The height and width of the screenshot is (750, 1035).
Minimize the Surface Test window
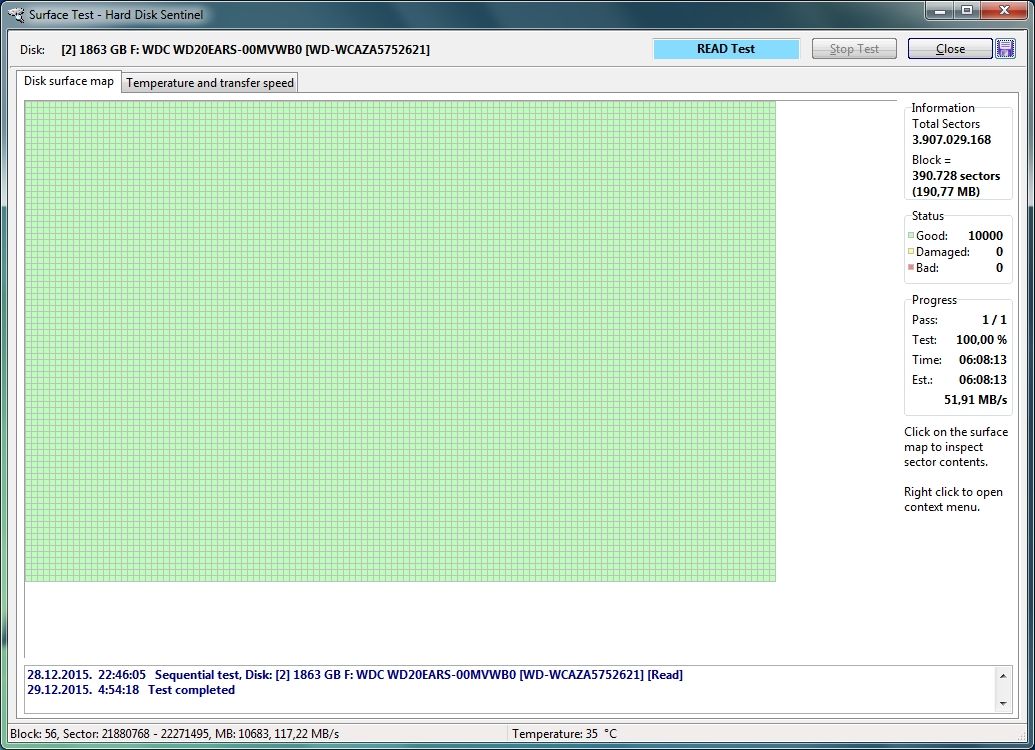(940, 11)
